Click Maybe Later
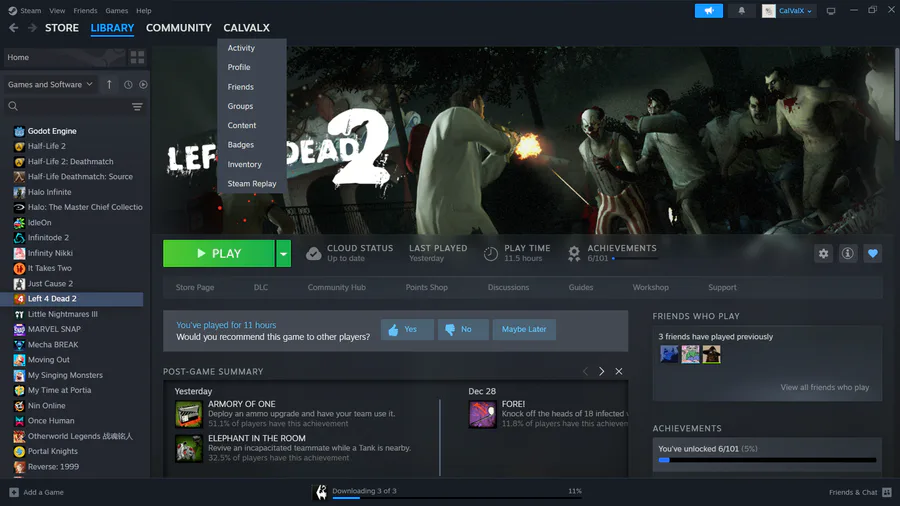The width and height of the screenshot is (900, 506). coord(524,329)
